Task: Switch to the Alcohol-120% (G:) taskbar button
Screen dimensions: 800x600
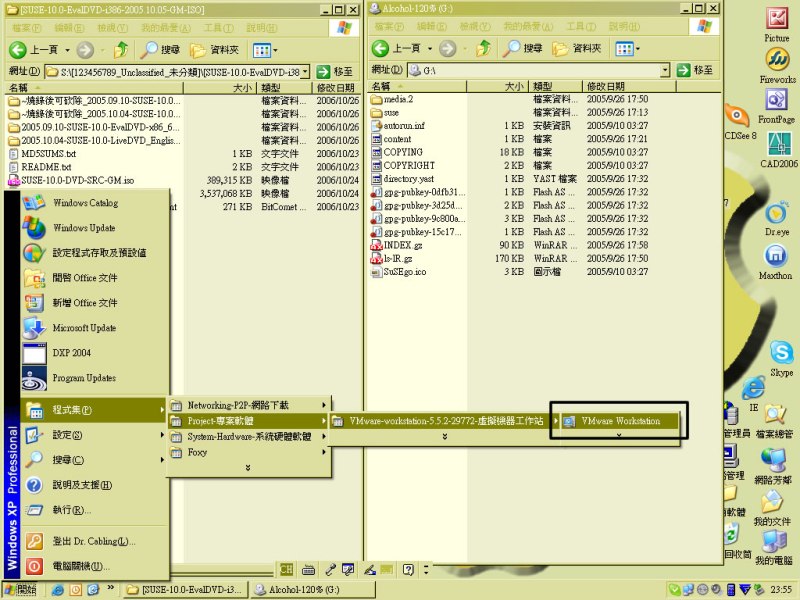Action: (312, 590)
